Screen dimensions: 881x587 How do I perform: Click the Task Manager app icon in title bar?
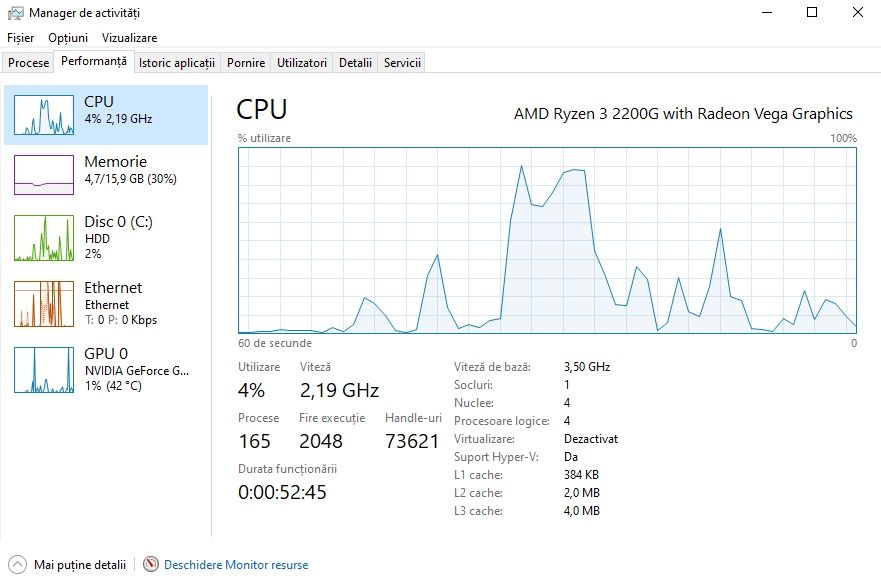click(15, 13)
